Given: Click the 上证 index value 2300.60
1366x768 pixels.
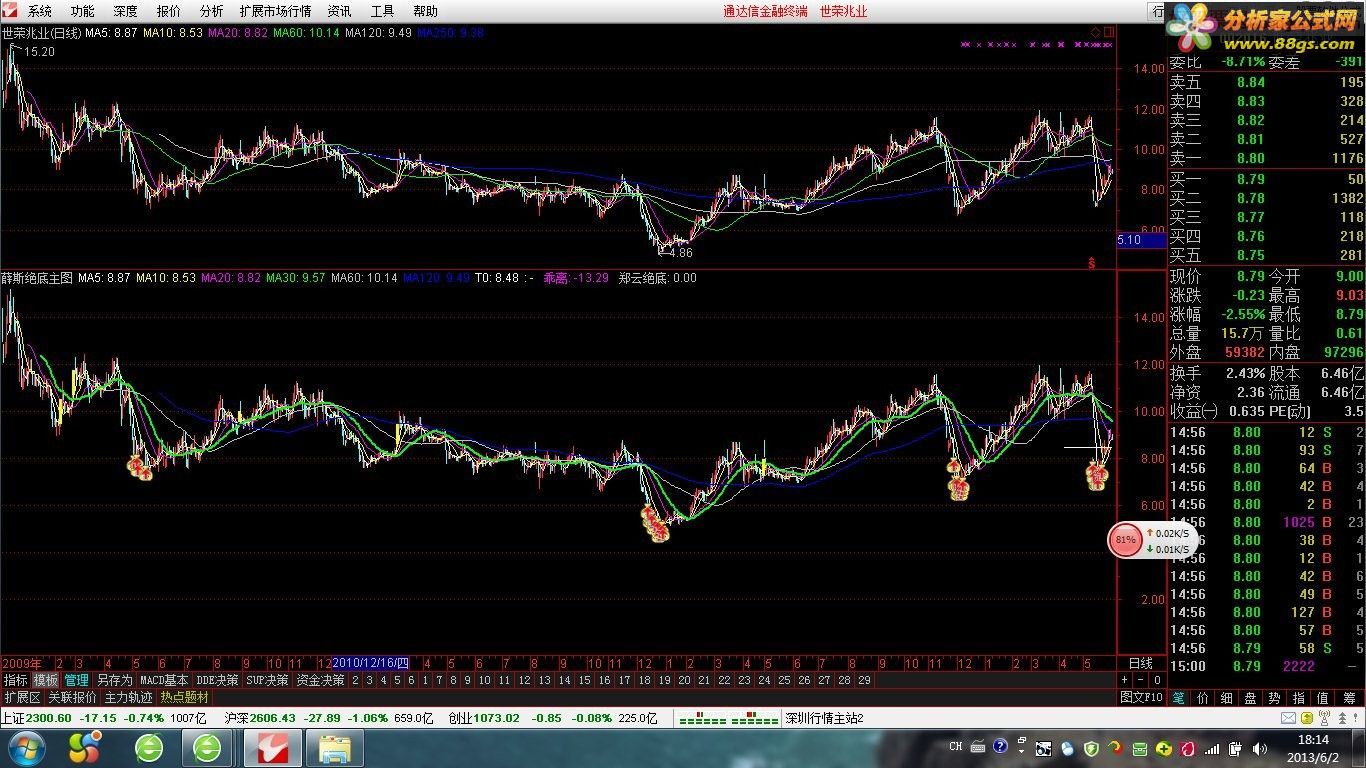Looking at the screenshot, I should click(48, 718).
